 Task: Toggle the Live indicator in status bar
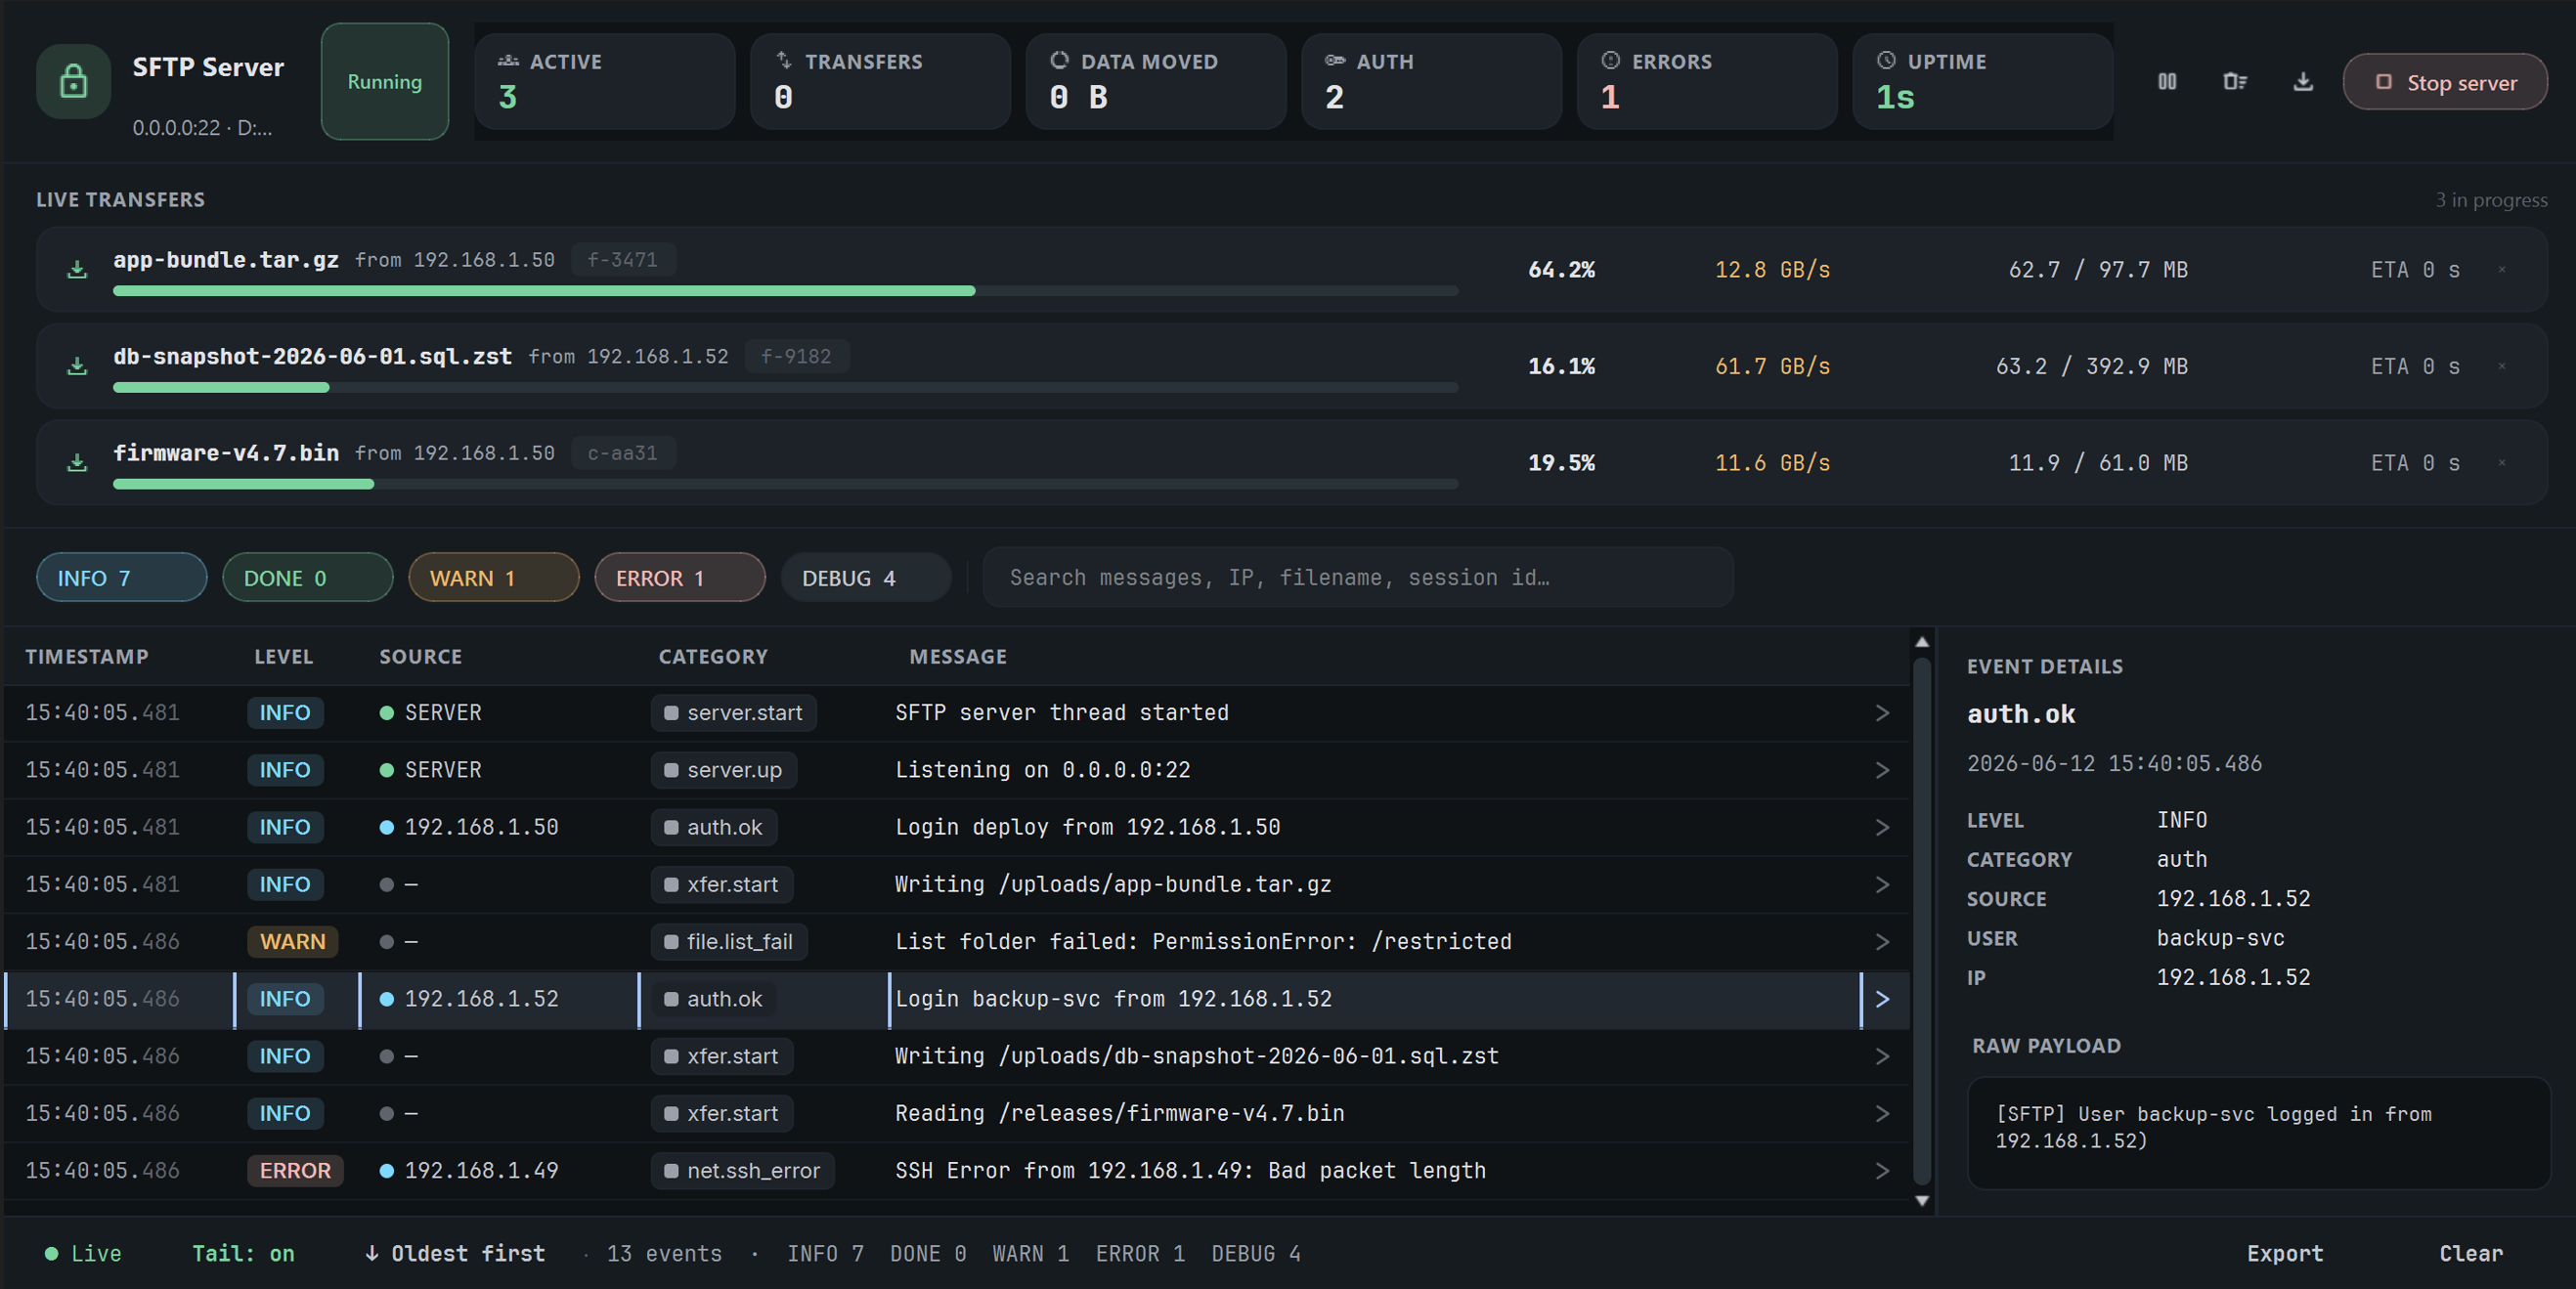tap(83, 1254)
